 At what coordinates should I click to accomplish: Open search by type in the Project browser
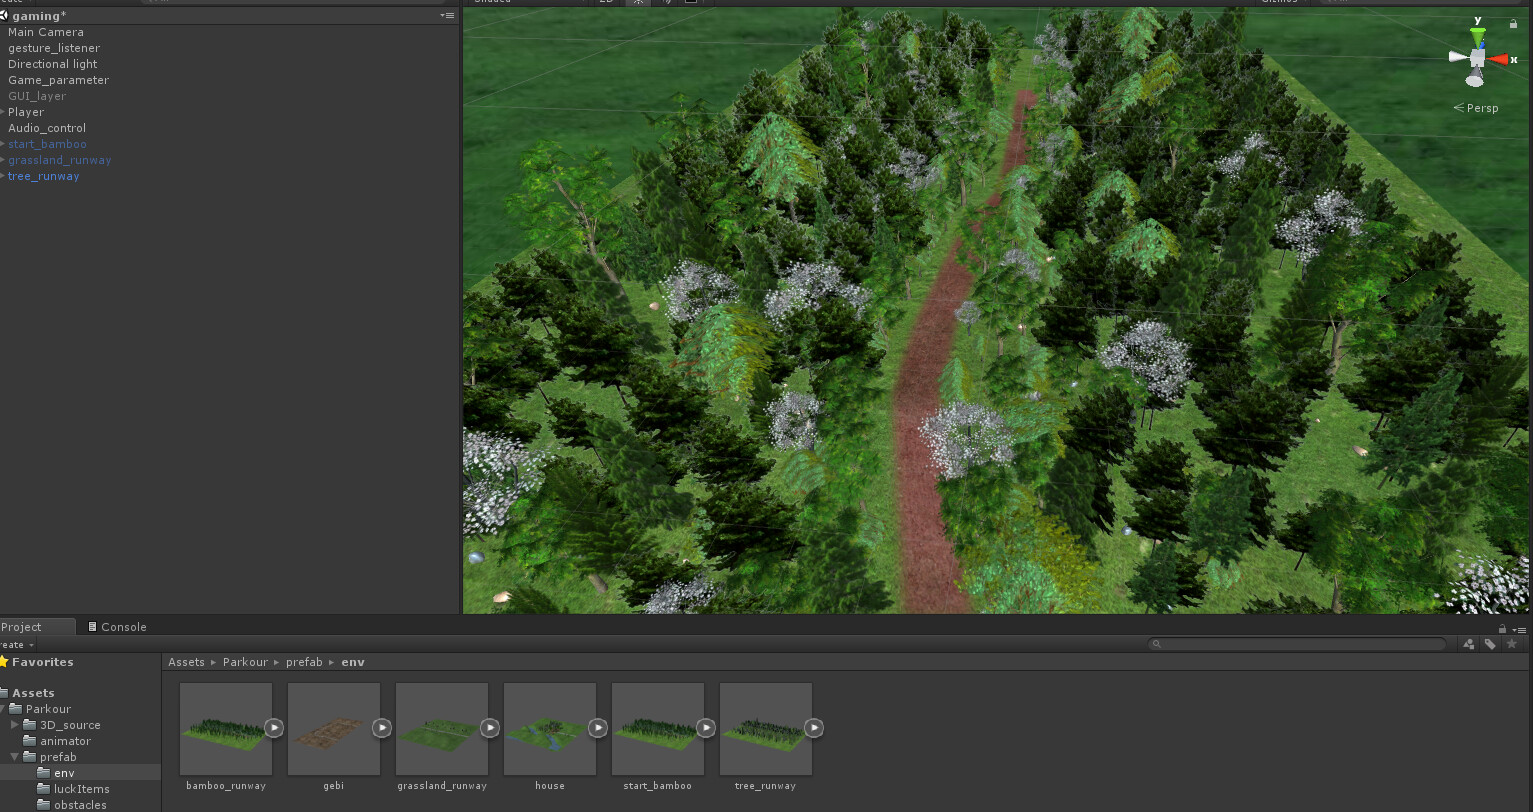[x=1468, y=644]
